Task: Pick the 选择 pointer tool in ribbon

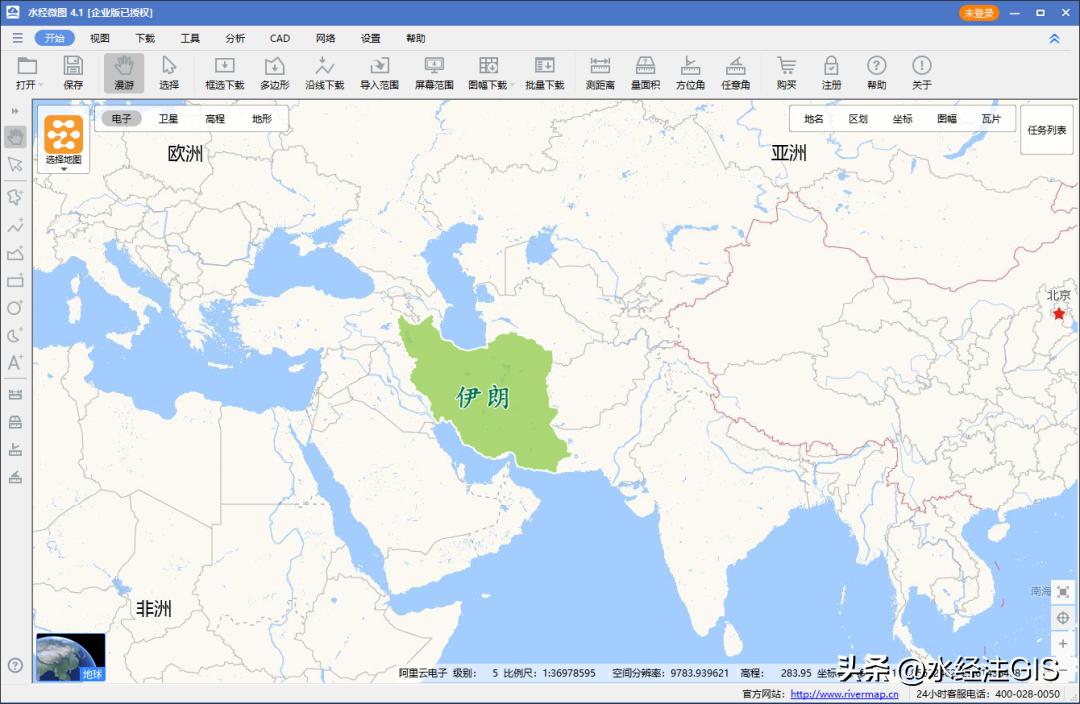Action: coord(169,73)
